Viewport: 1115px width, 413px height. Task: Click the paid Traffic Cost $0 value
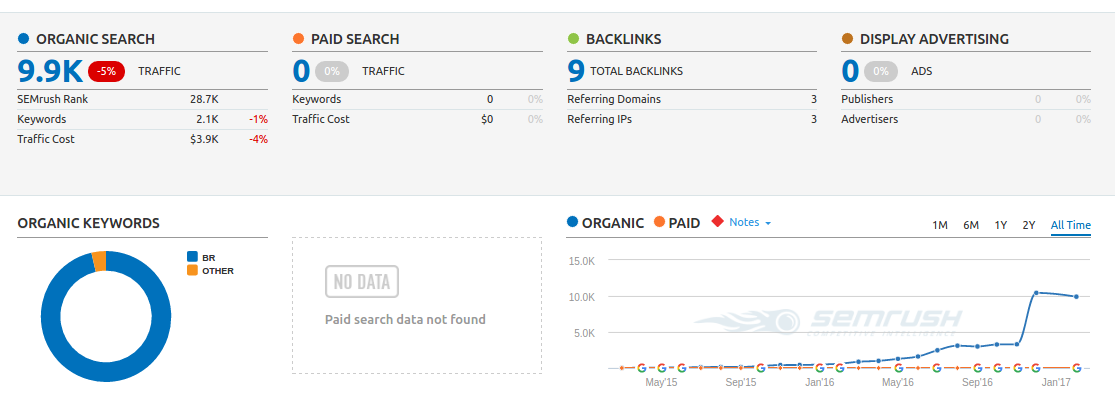(487, 119)
